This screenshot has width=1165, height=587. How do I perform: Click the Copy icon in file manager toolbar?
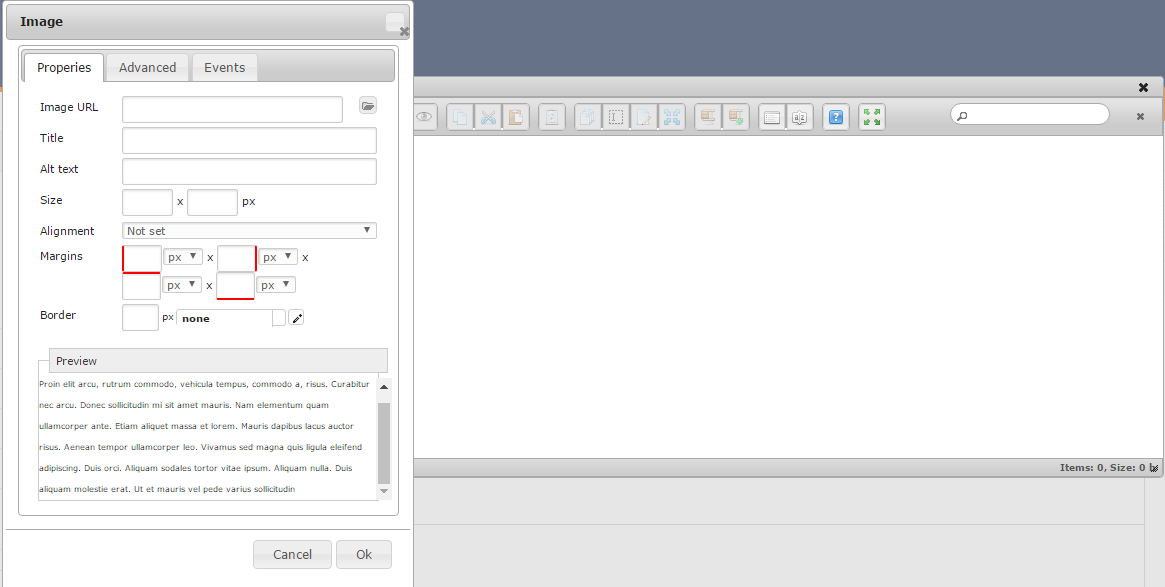click(461, 117)
